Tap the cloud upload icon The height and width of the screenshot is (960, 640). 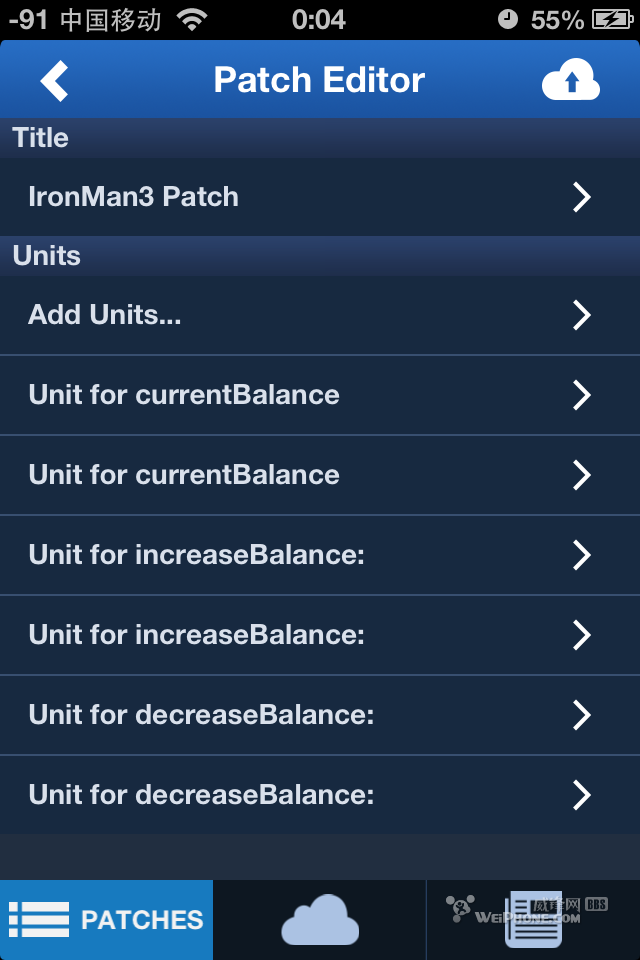(570, 81)
